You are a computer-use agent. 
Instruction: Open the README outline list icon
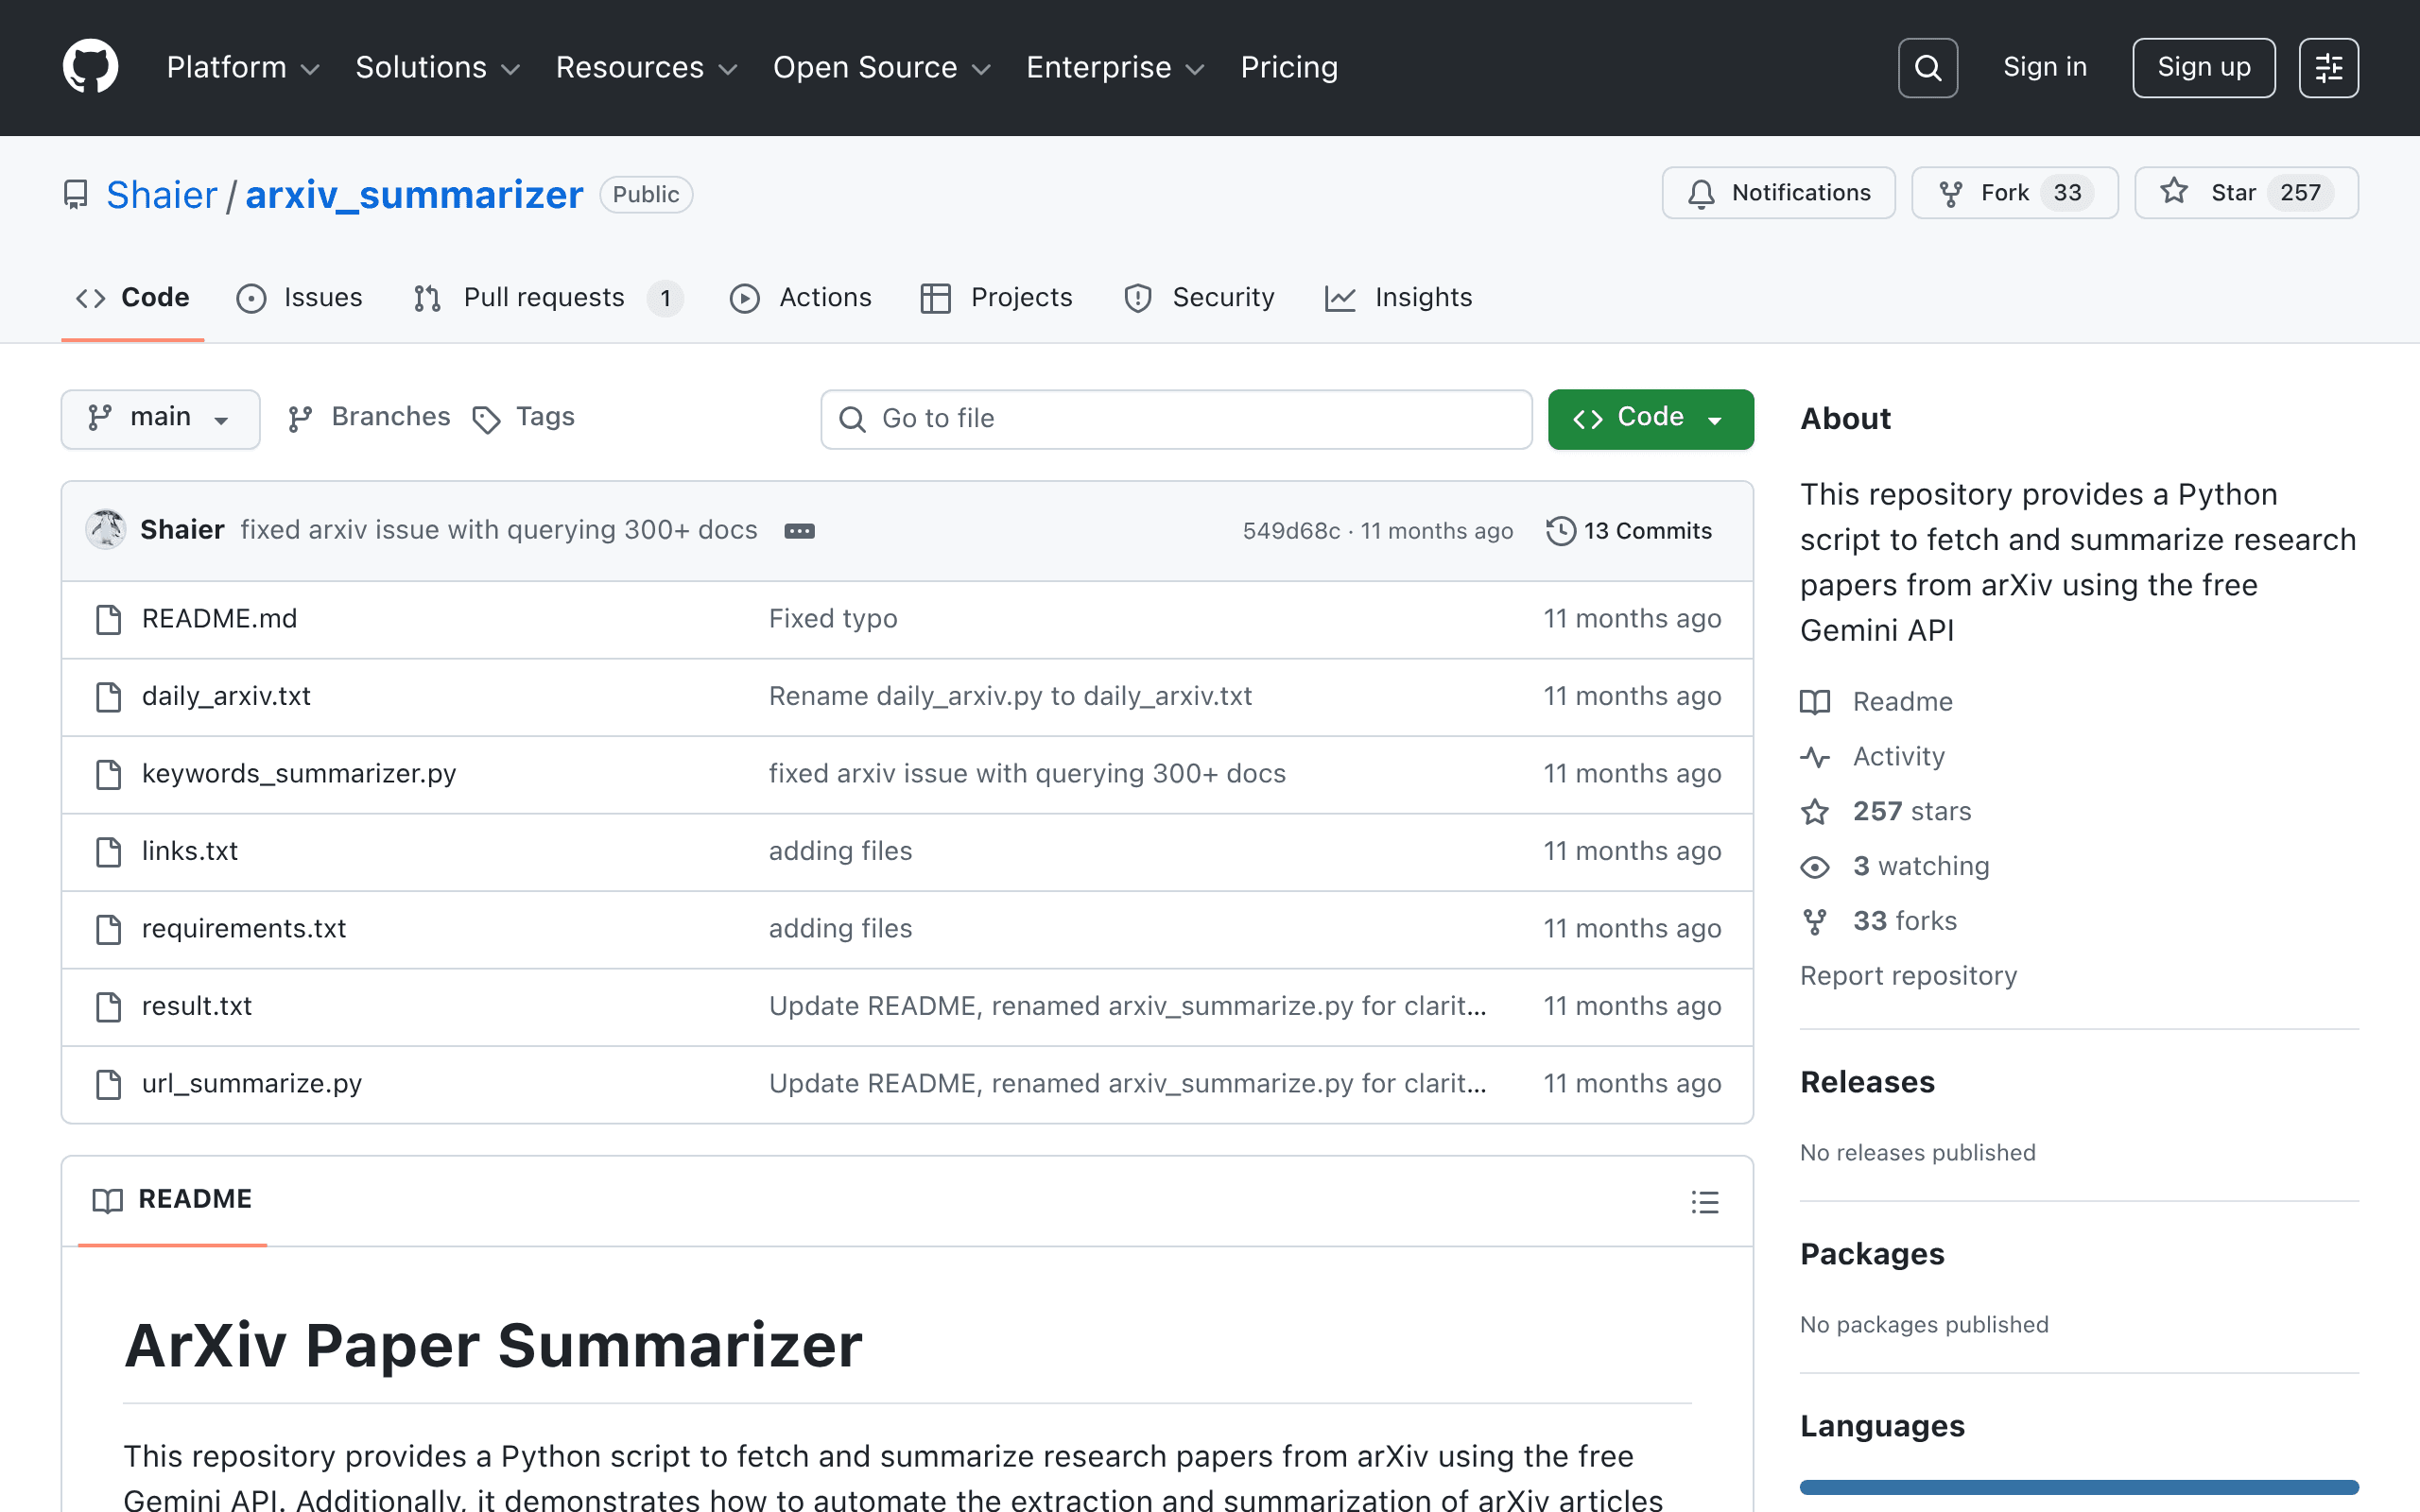point(1705,1201)
